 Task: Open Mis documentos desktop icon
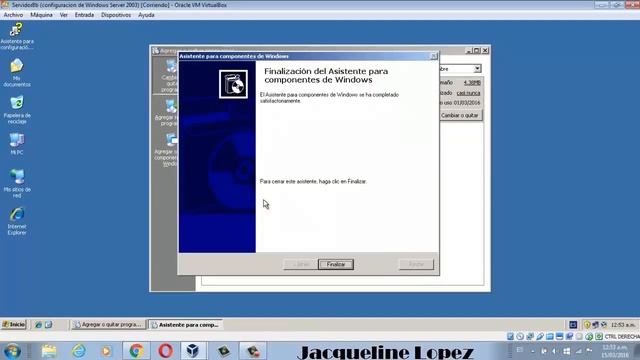pos(17,73)
